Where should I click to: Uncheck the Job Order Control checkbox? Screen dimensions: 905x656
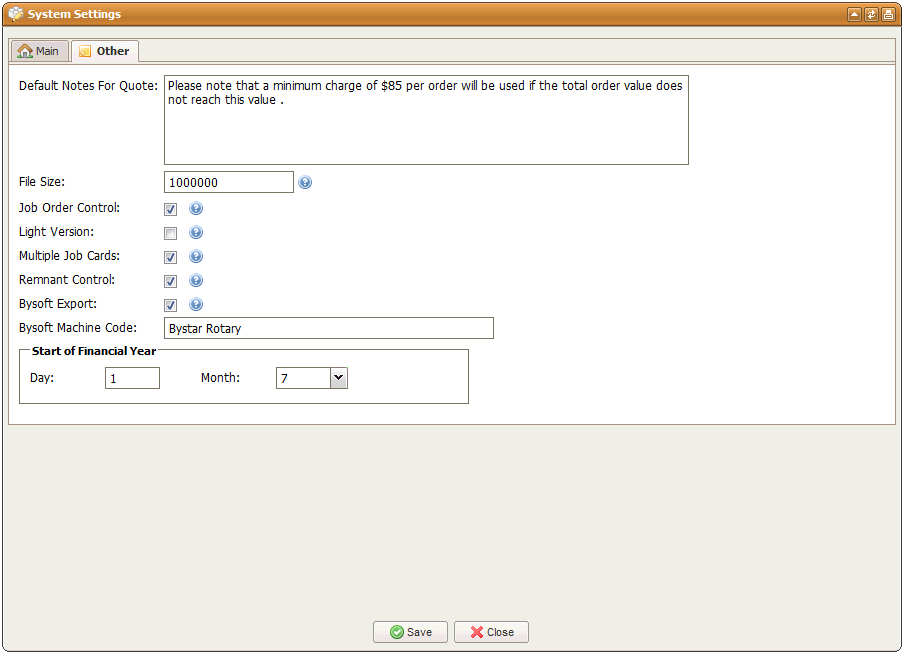(171, 209)
